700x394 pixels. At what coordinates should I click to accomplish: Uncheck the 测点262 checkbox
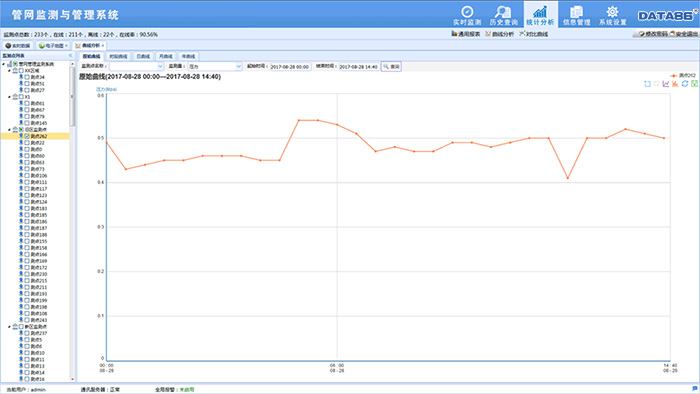tap(27, 136)
